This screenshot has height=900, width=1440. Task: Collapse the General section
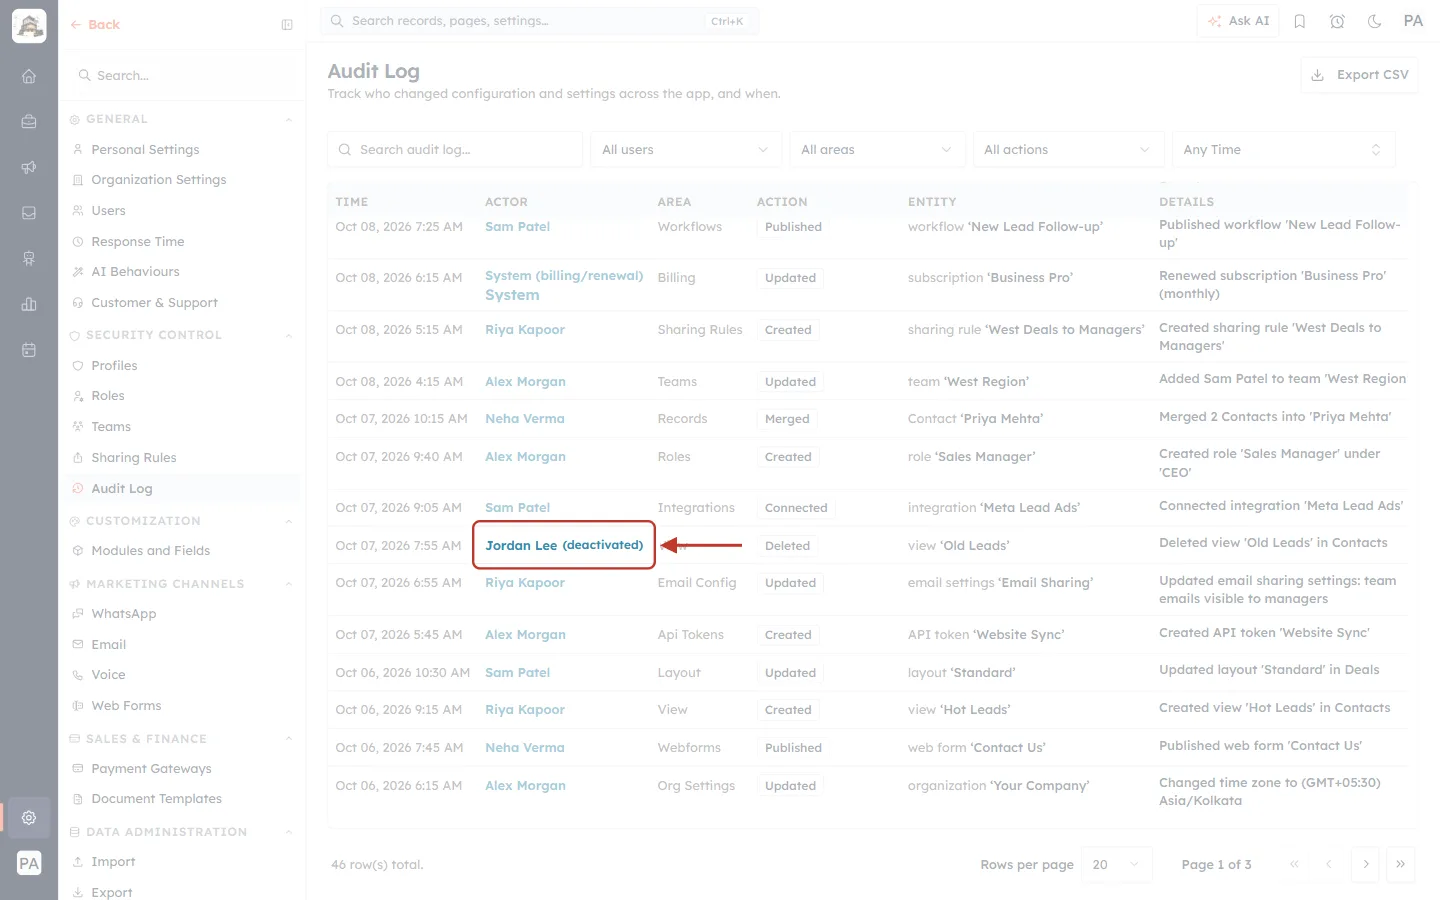click(x=289, y=120)
